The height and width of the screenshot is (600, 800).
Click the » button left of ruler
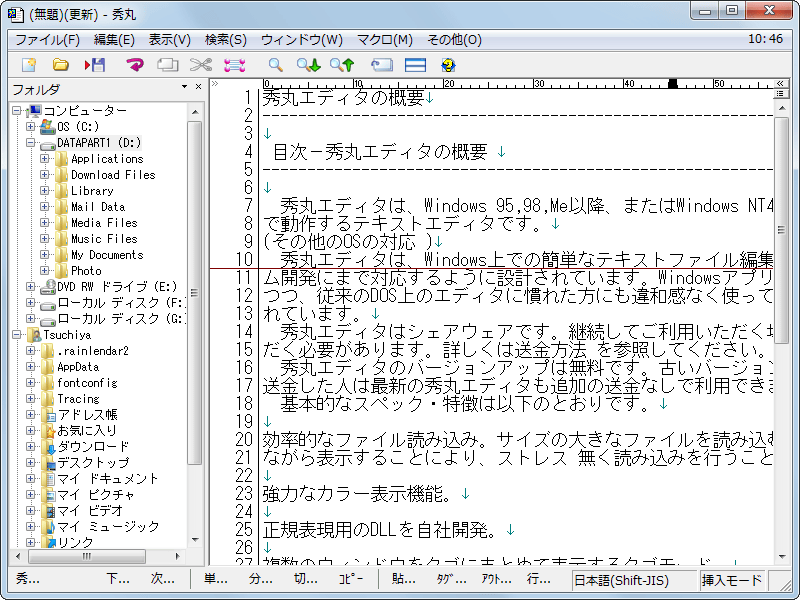click(215, 83)
